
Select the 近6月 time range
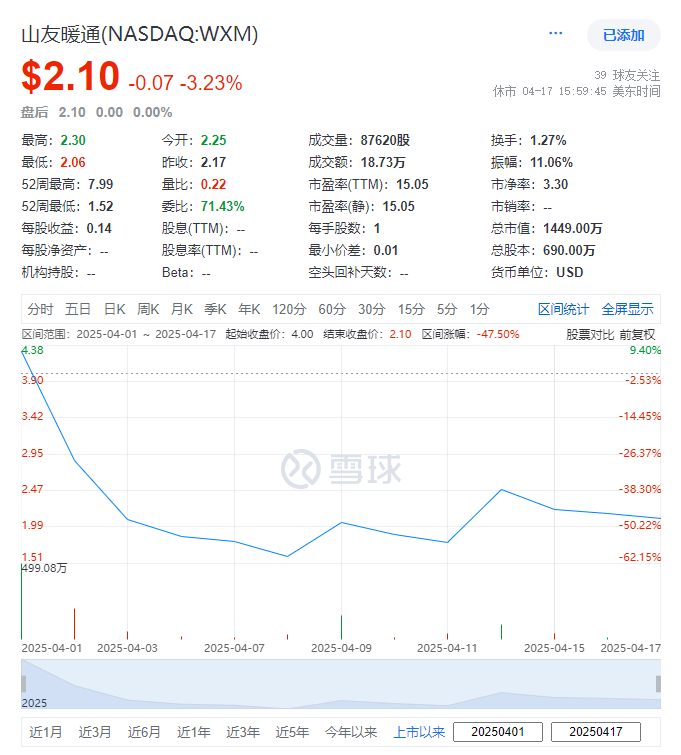[x=144, y=732]
